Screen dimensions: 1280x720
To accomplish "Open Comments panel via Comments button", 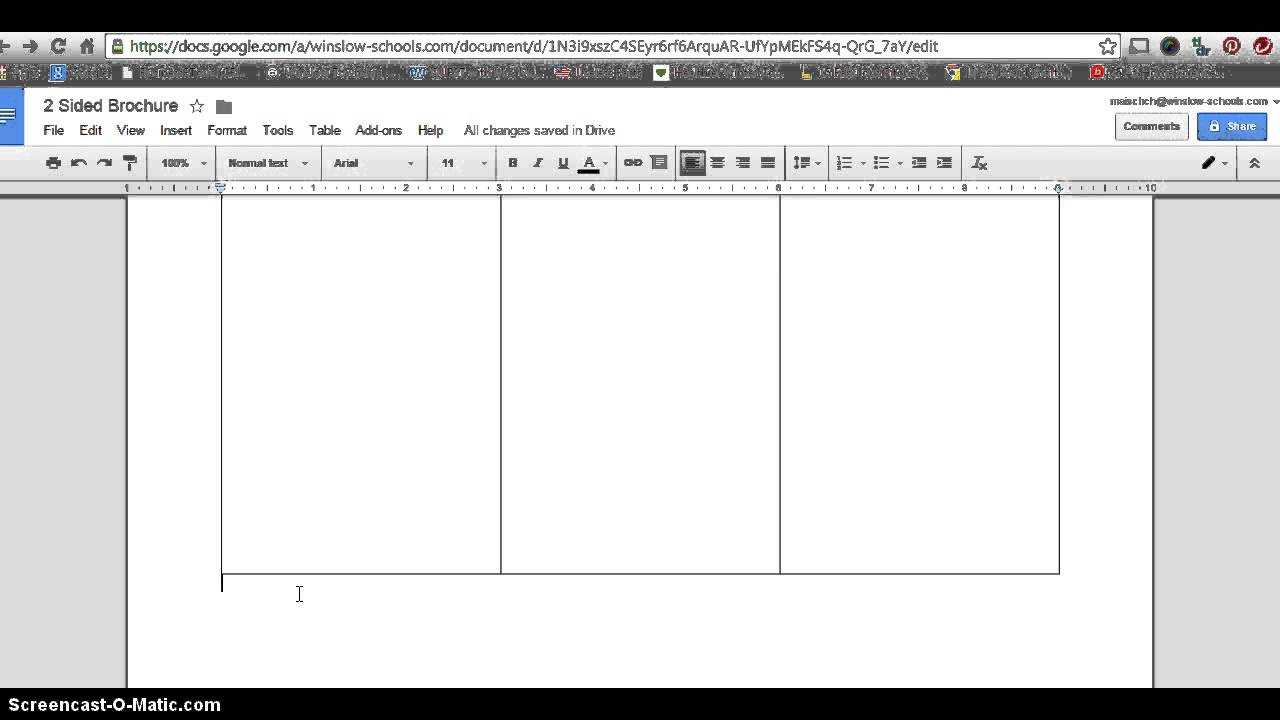I will [x=1151, y=126].
